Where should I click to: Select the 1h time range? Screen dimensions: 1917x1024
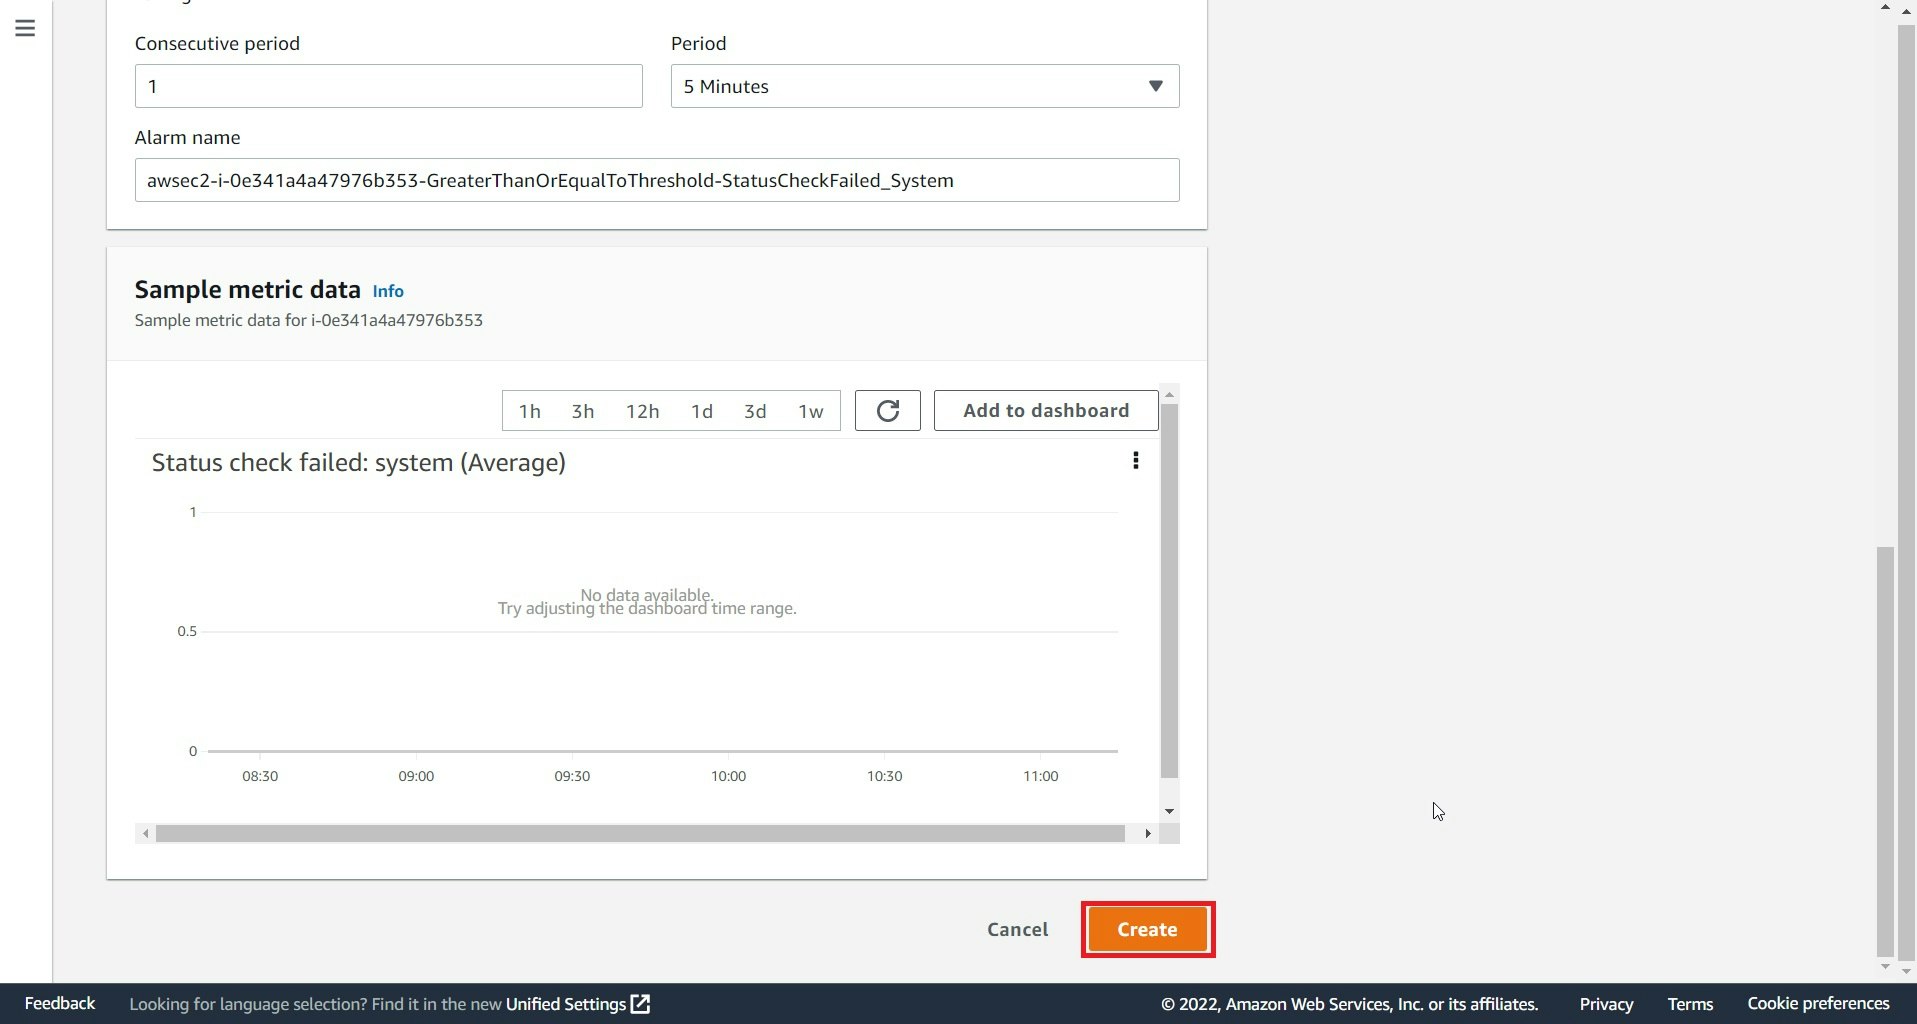[529, 410]
